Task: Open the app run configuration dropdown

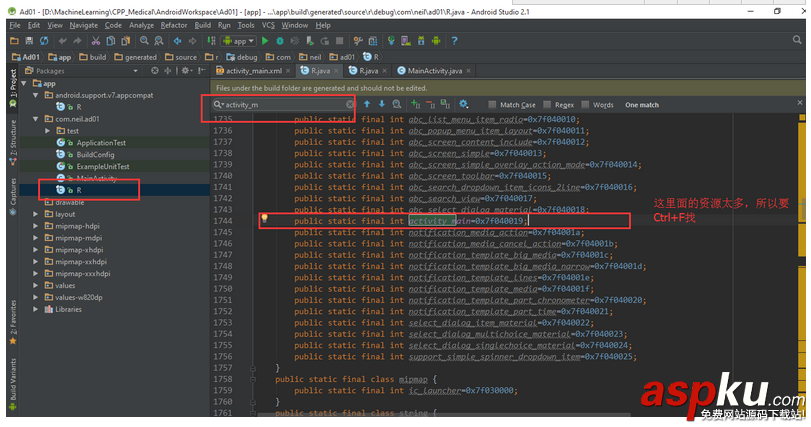Action: 237,41
